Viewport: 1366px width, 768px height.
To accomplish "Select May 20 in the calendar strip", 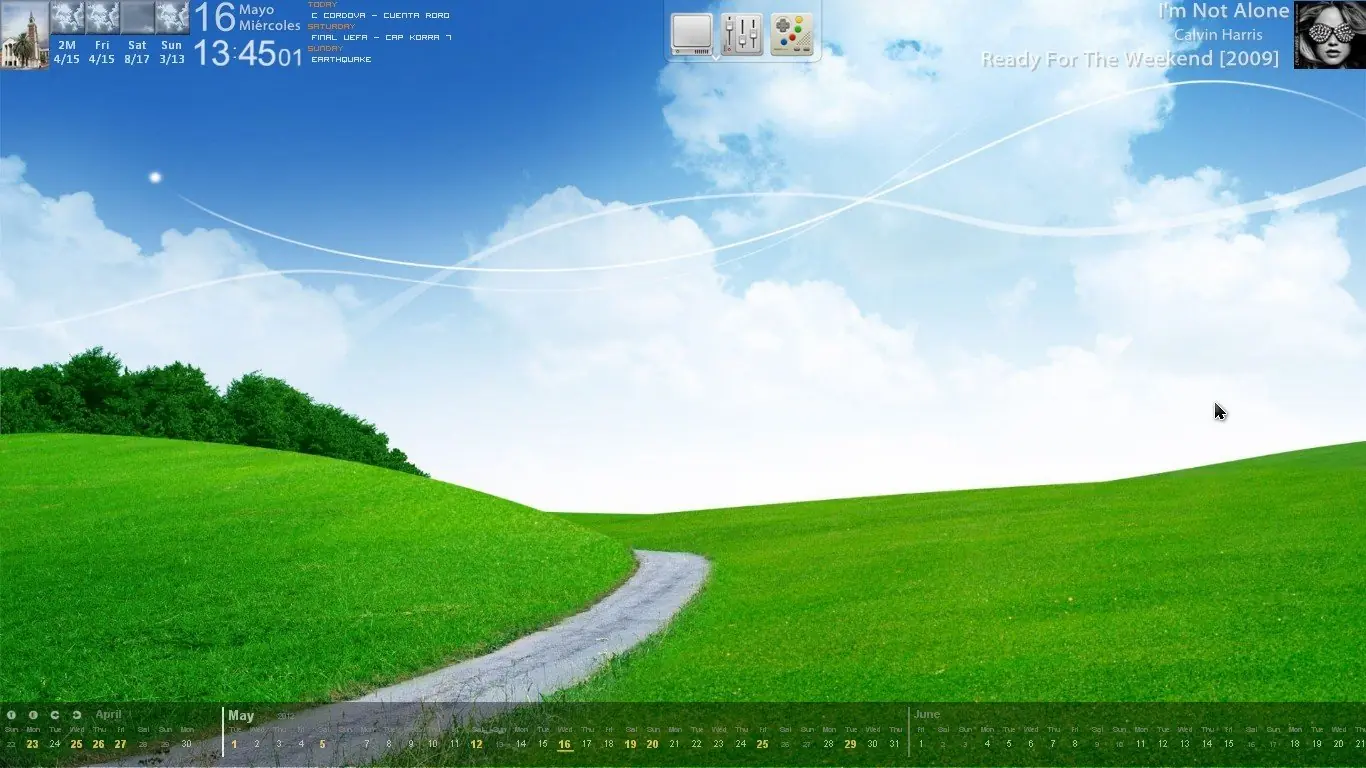I will (x=652, y=744).
